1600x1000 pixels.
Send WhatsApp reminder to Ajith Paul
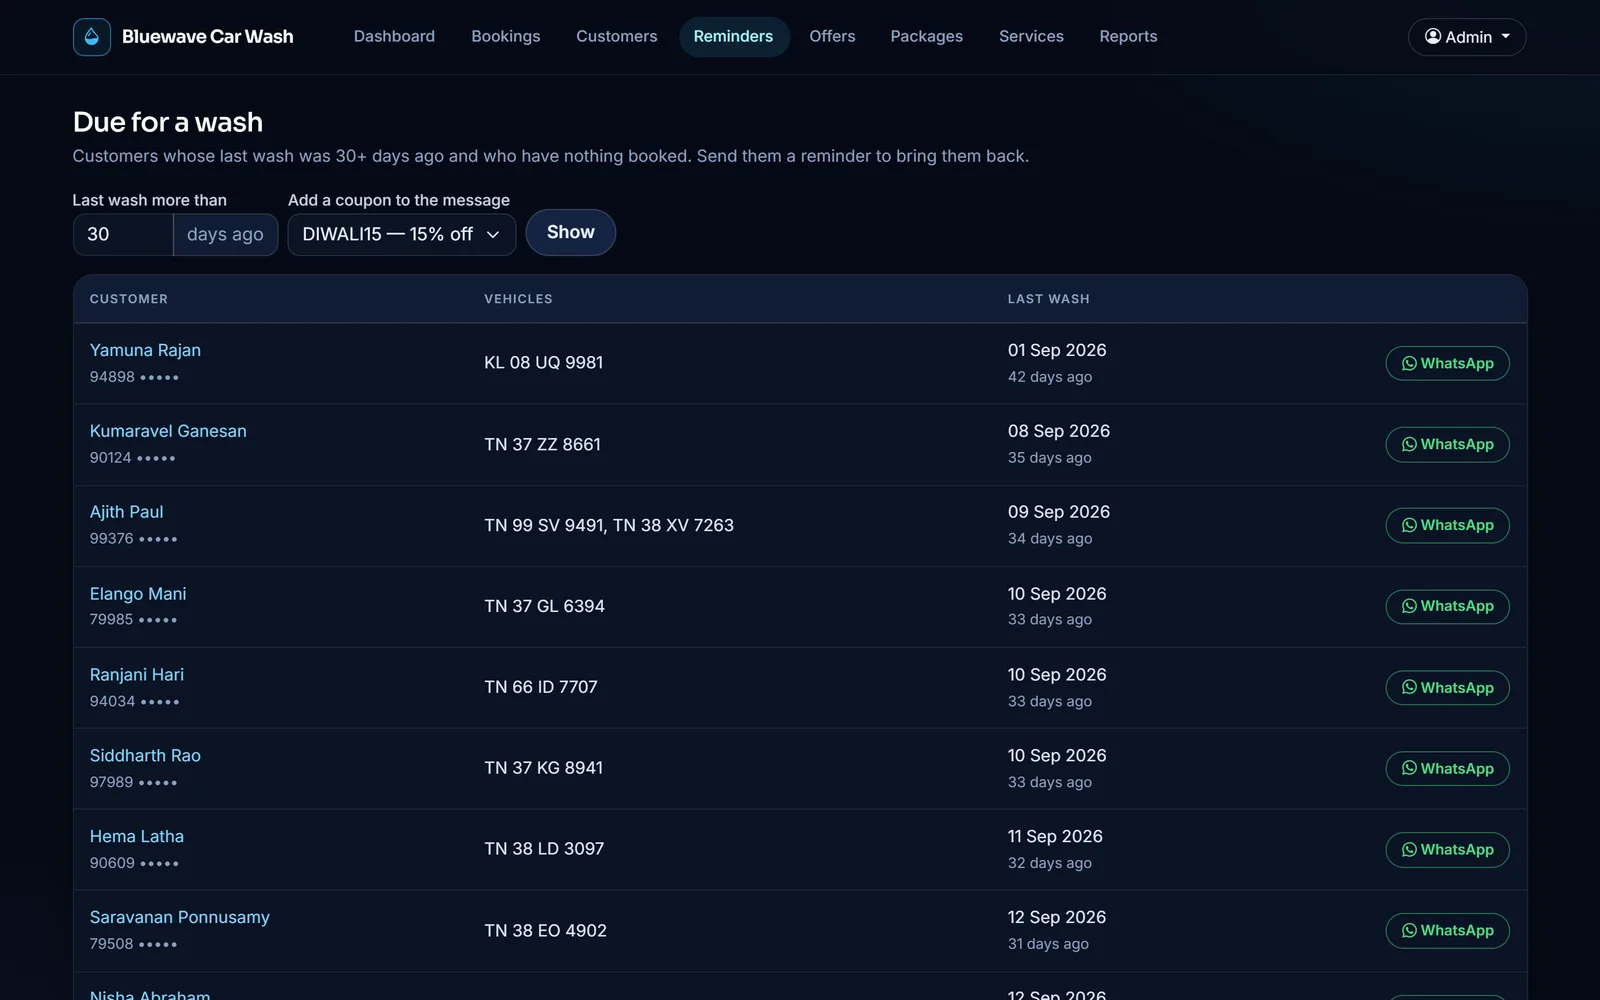coord(1447,525)
